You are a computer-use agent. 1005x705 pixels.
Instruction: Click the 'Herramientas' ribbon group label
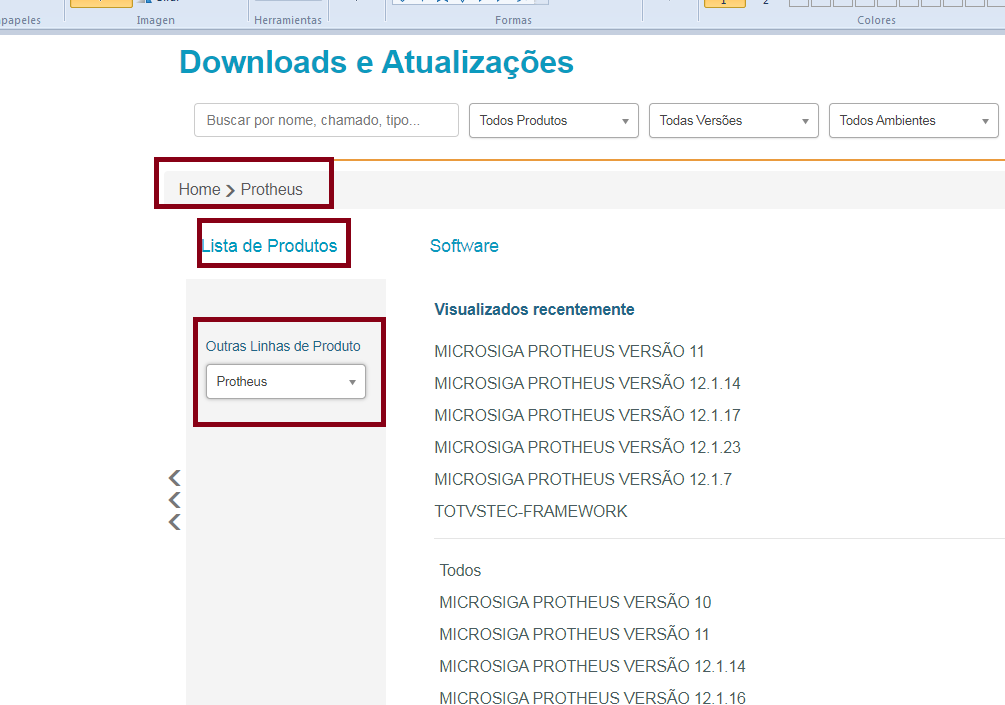tap(288, 21)
